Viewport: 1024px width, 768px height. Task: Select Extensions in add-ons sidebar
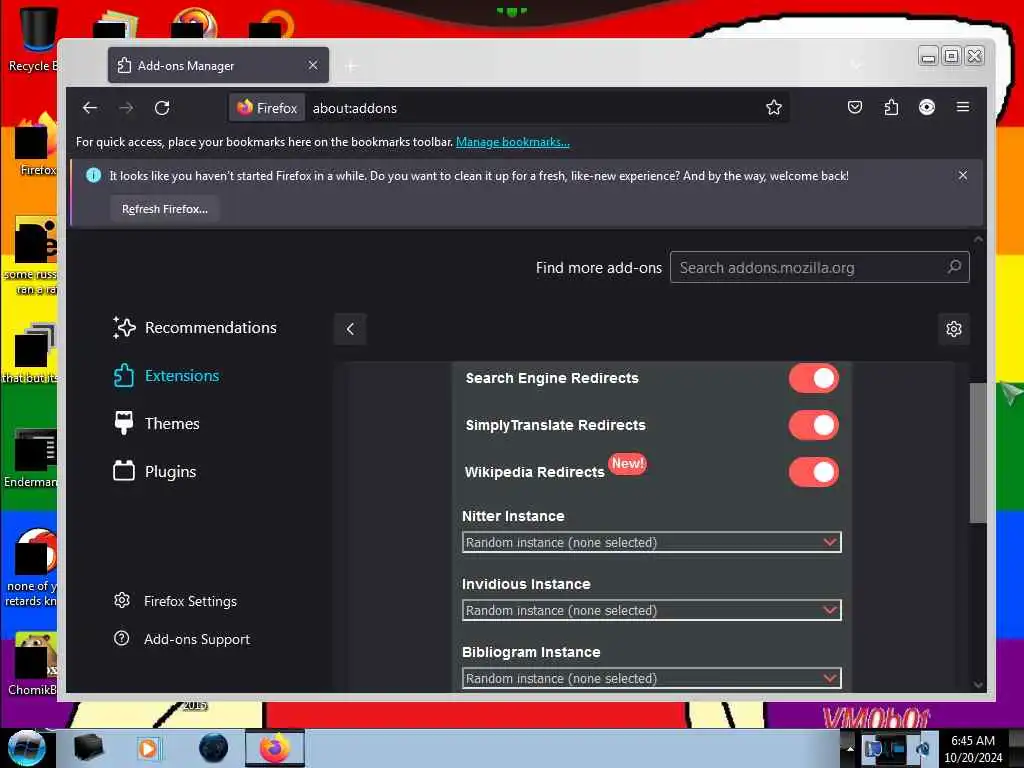point(166,376)
